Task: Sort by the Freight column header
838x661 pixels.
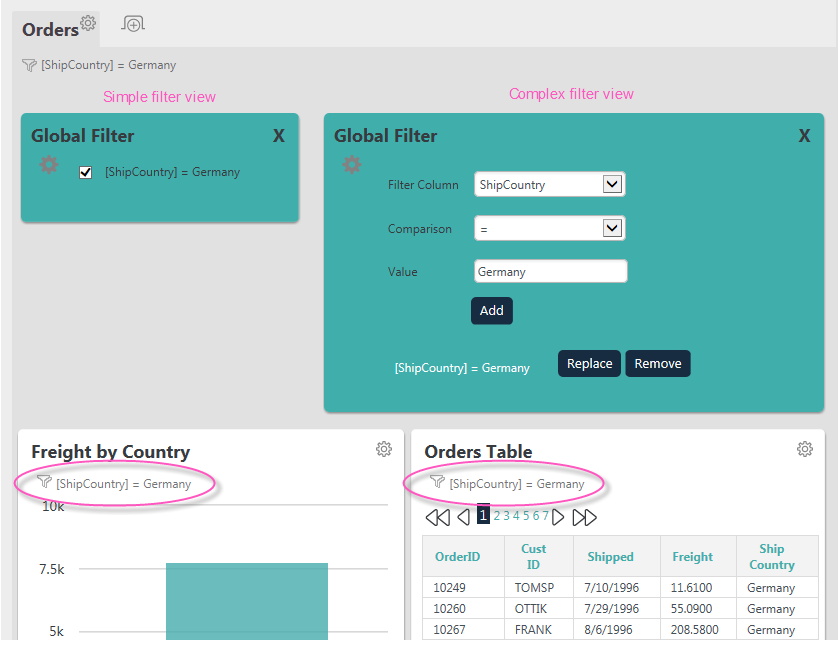Action: [x=693, y=557]
